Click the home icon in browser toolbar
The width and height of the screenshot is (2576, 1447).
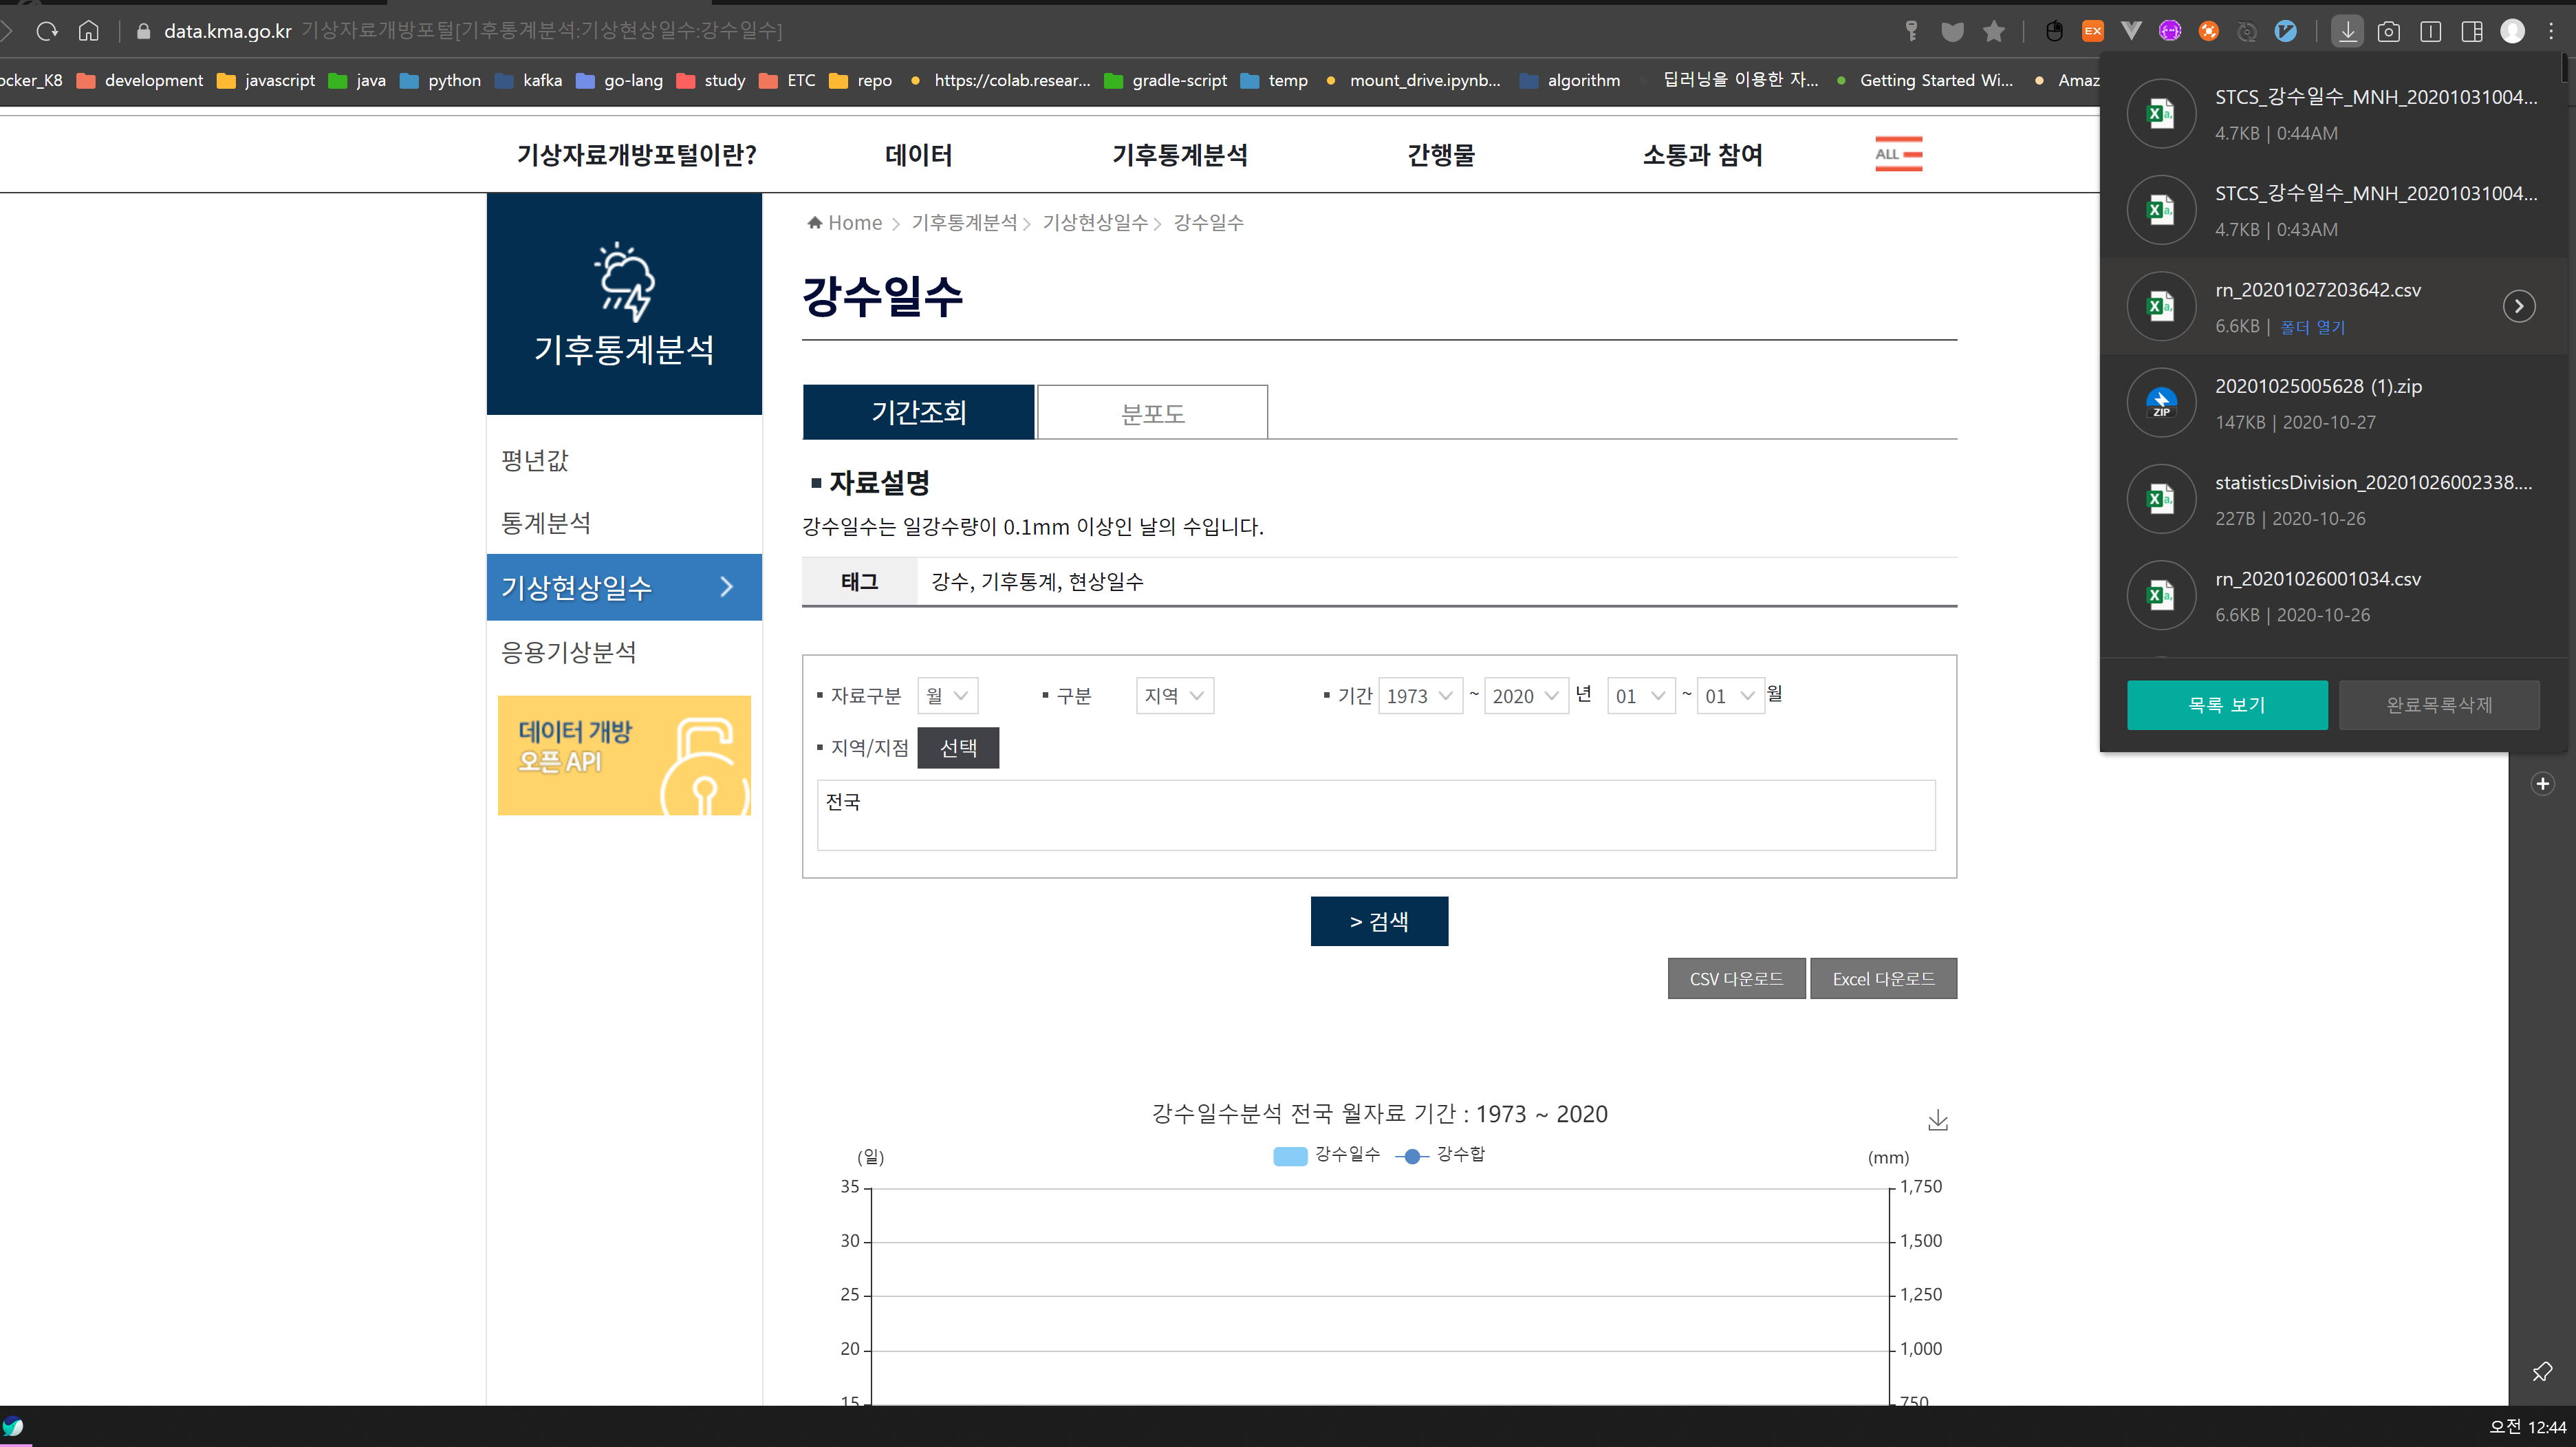tap(89, 31)
